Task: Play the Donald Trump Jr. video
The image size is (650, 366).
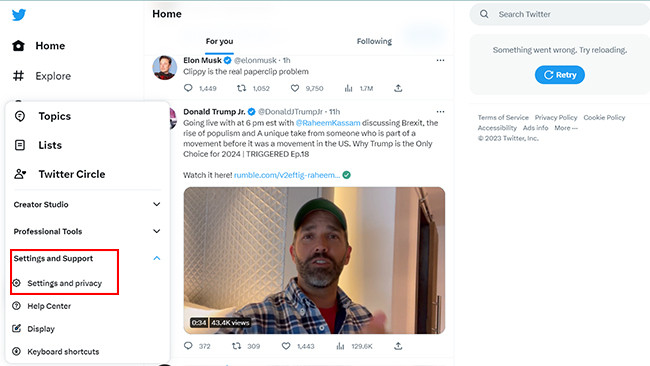Action: pos(314,260)
